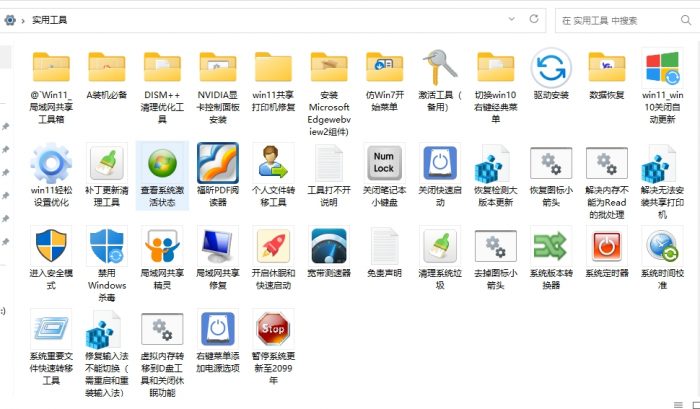Open the 仿Win7开始菜单 folder
The width and height of the screenshot is (700, 409).
[384, 67]
